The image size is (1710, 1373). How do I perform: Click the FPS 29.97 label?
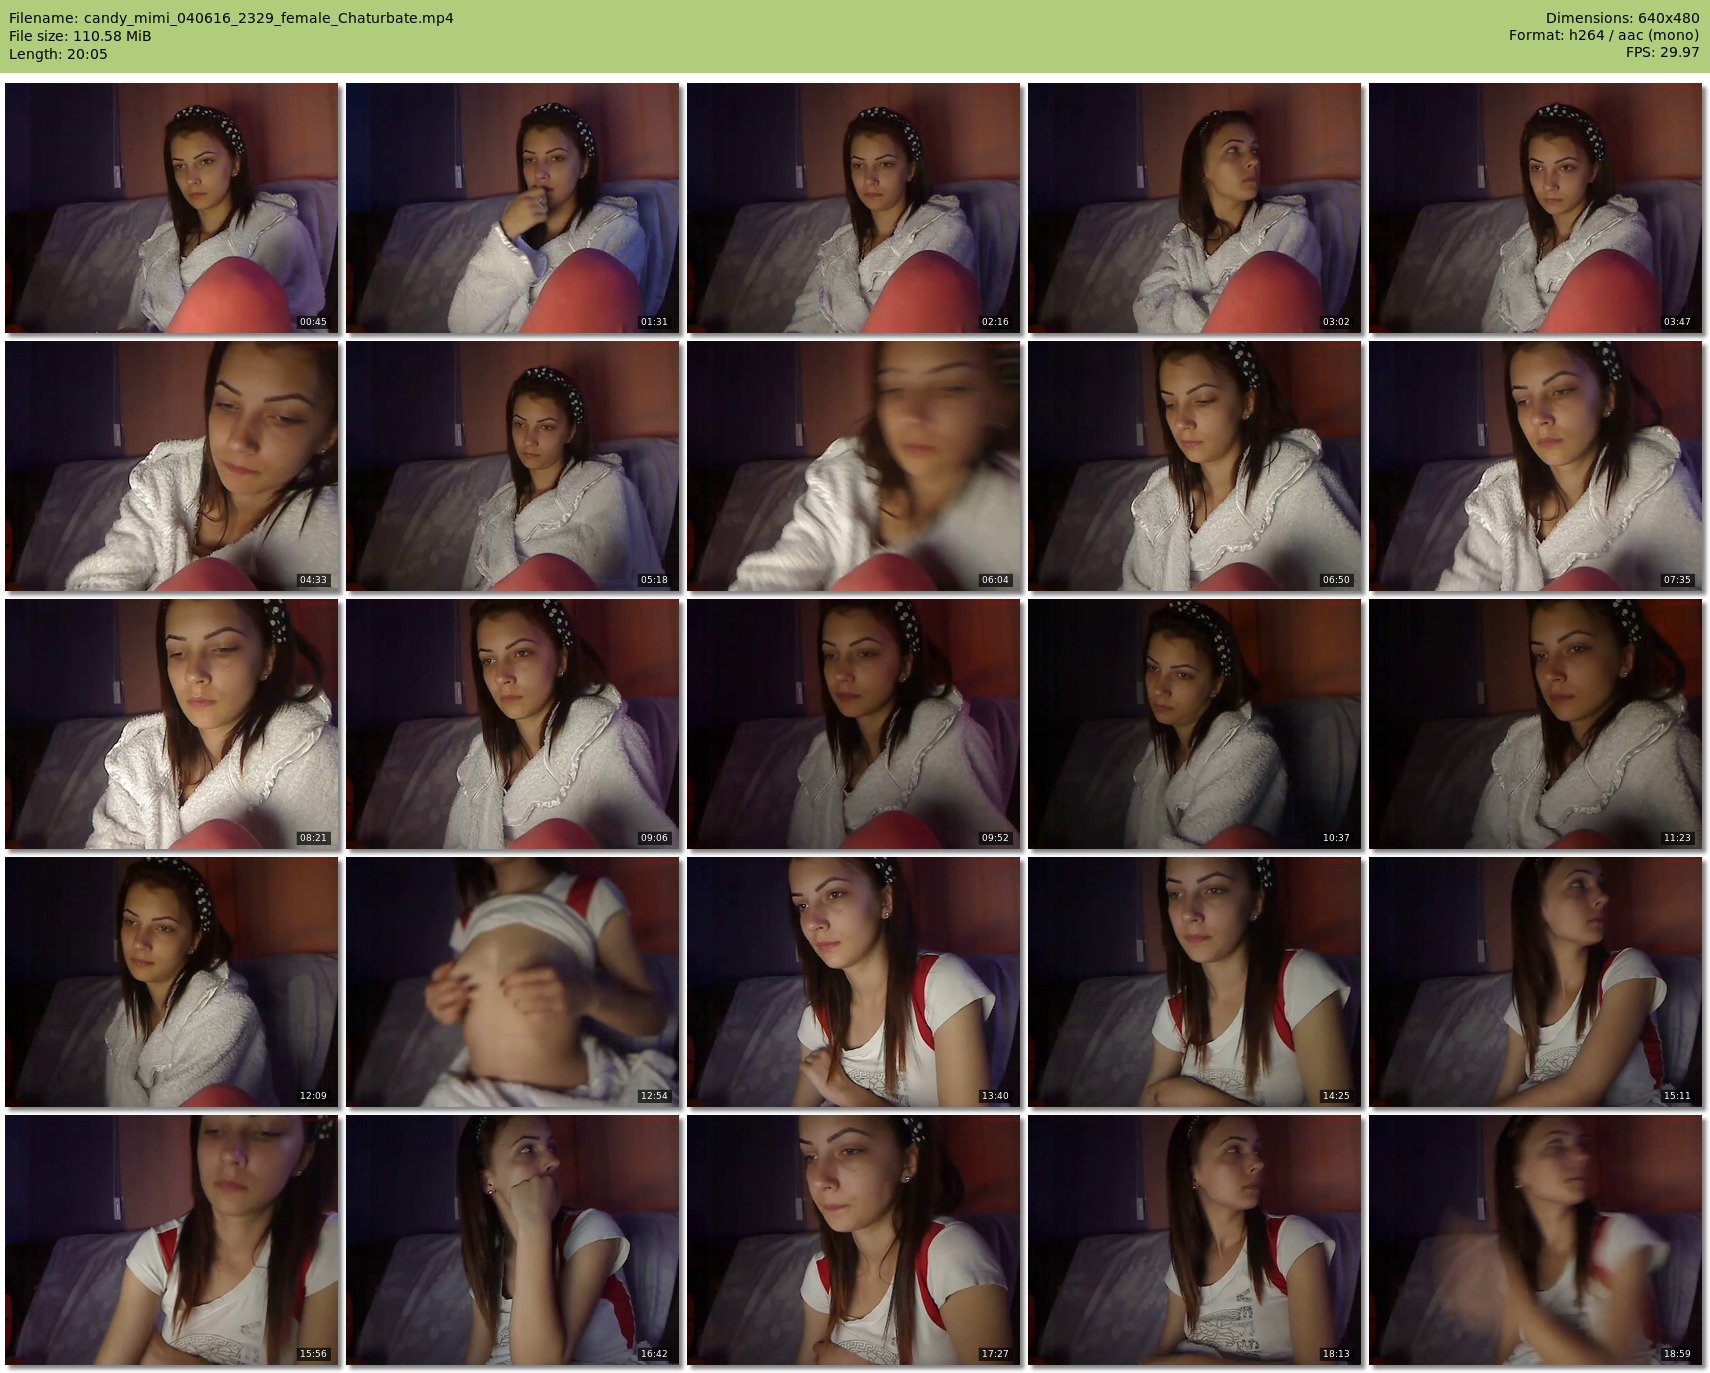1662,52
